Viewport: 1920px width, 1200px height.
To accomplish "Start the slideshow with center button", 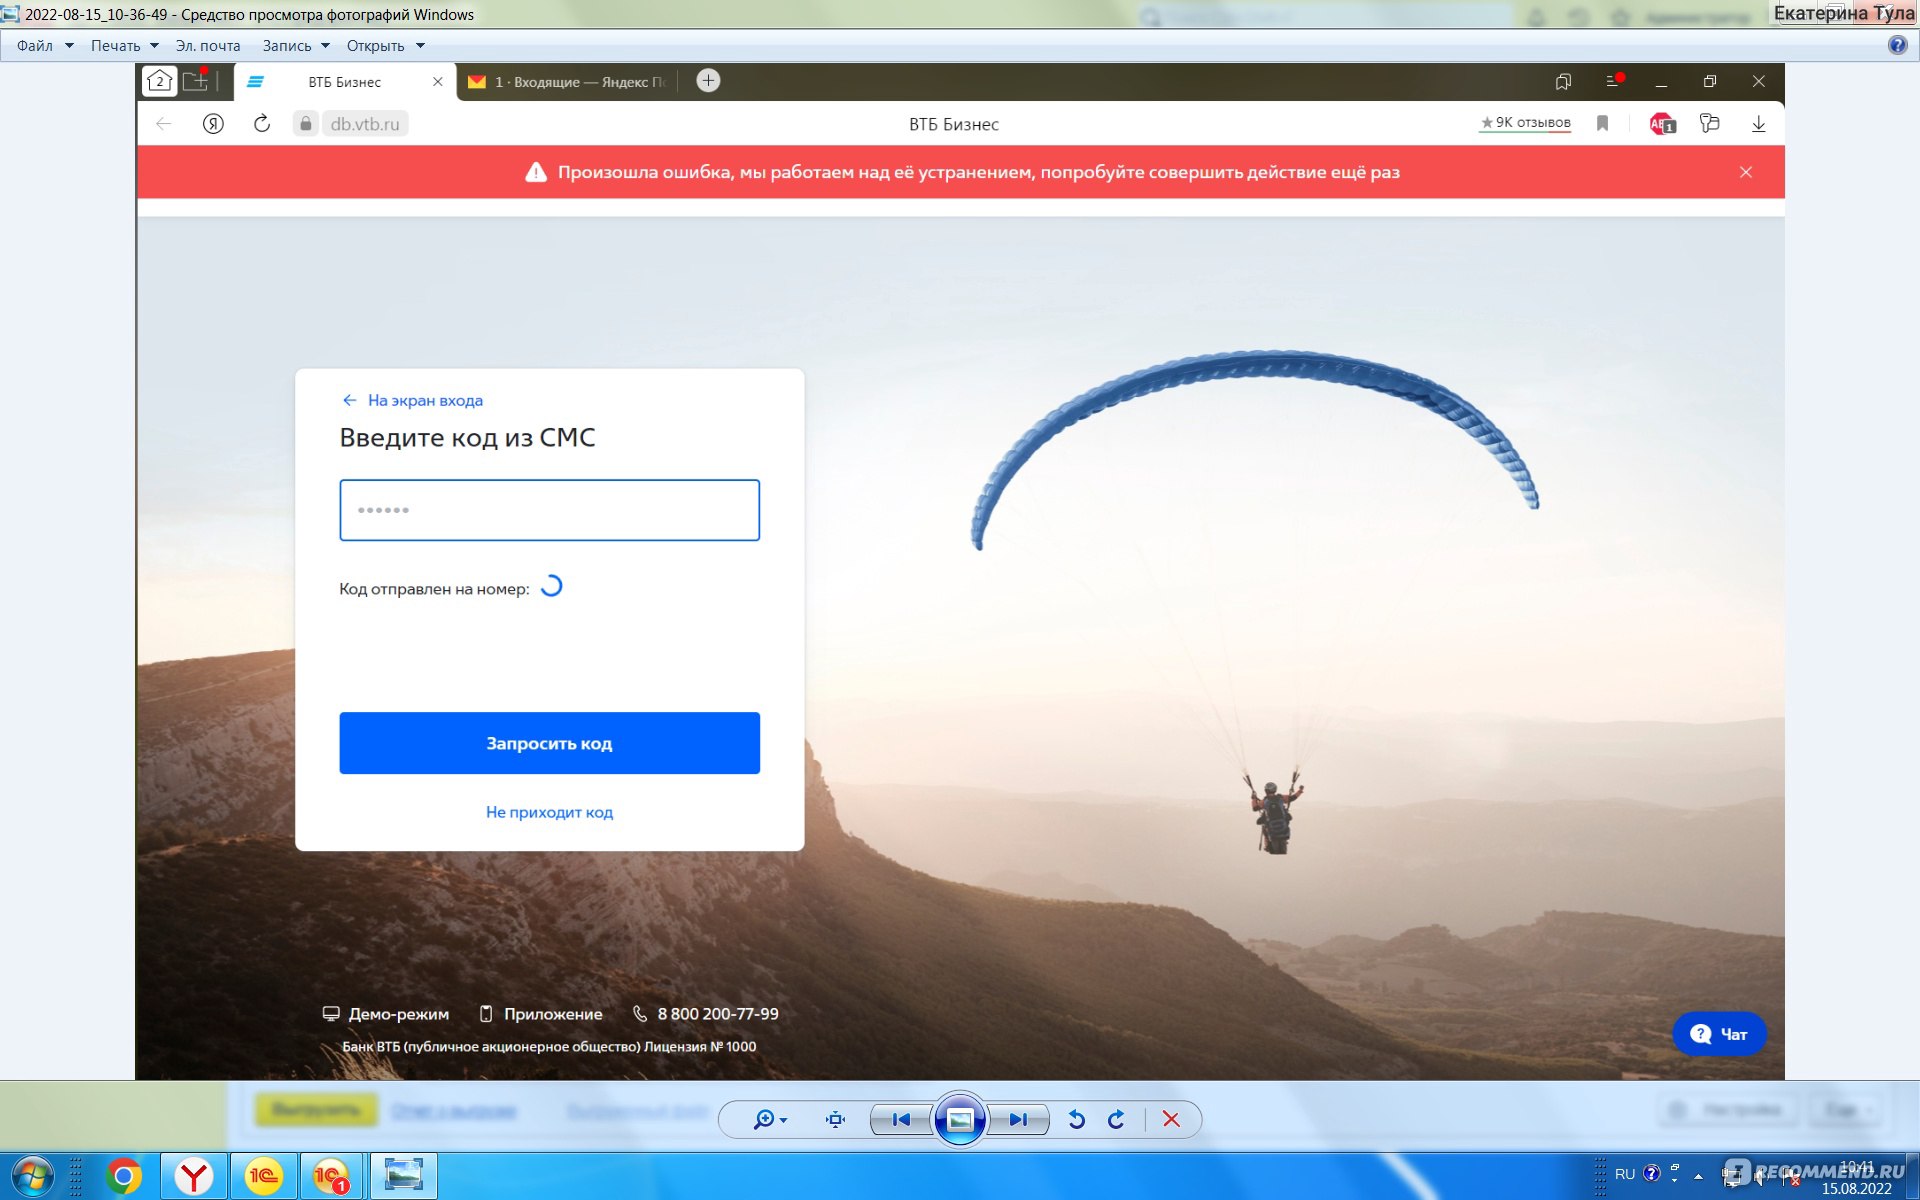I will 960,1119.
